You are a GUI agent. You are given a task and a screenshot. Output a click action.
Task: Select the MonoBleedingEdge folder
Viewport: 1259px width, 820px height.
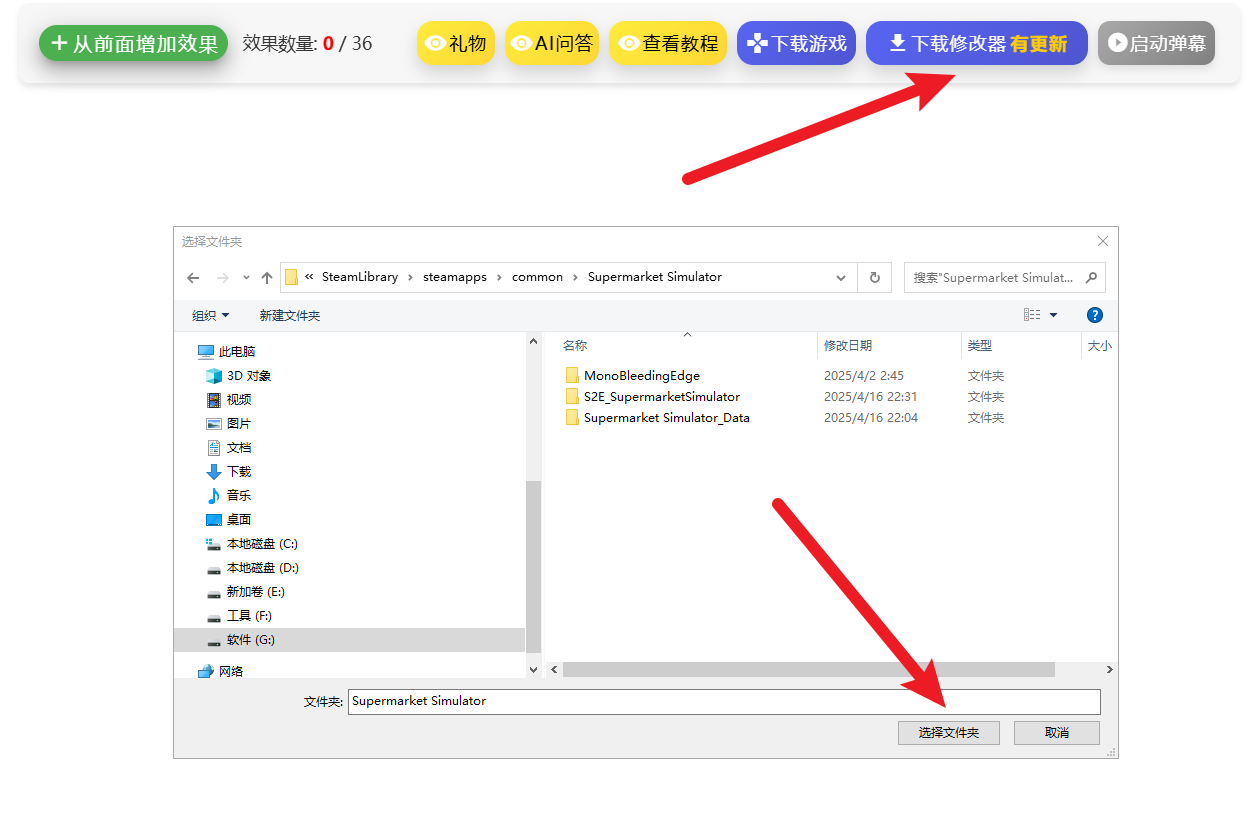pyautogui.click(x=641, y=376)
